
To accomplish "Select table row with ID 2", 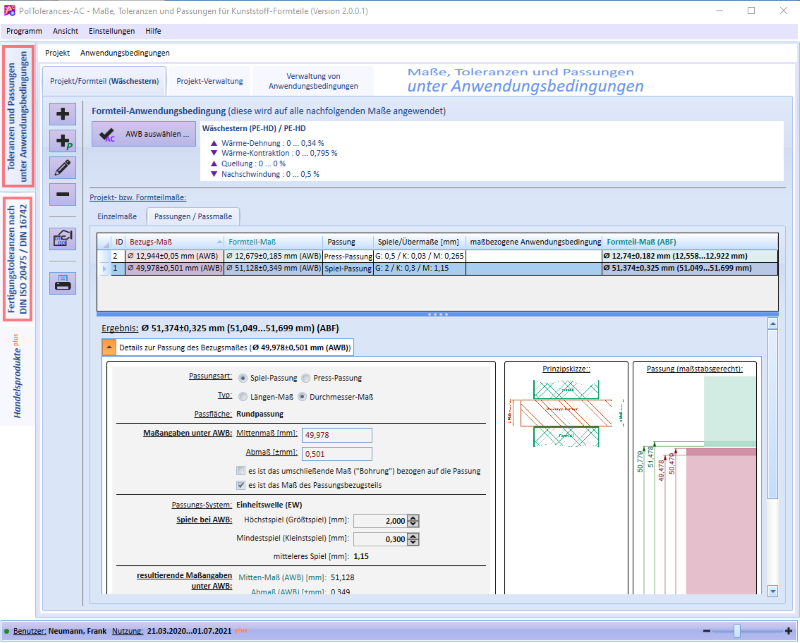I will point(437,256).
